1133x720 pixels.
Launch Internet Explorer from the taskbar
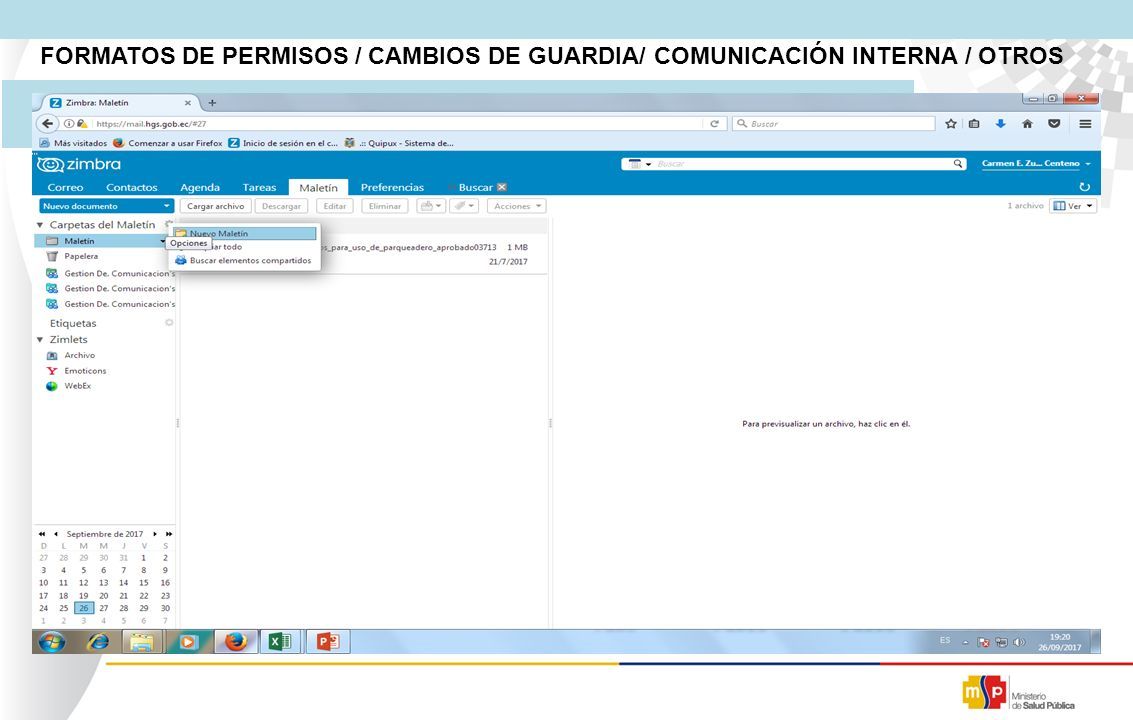98,641
